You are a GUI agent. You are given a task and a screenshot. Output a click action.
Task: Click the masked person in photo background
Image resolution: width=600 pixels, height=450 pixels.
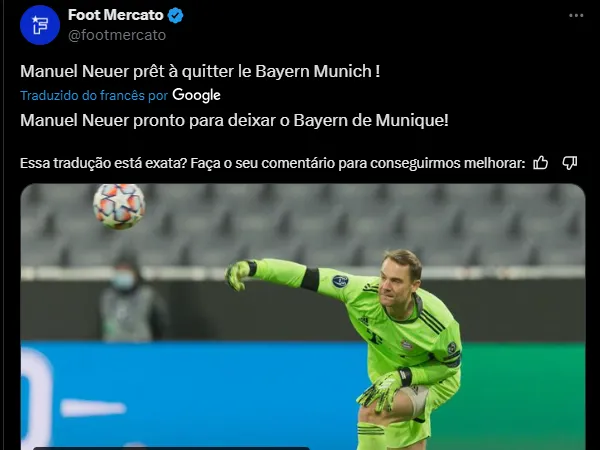click(x=132, y=297)
